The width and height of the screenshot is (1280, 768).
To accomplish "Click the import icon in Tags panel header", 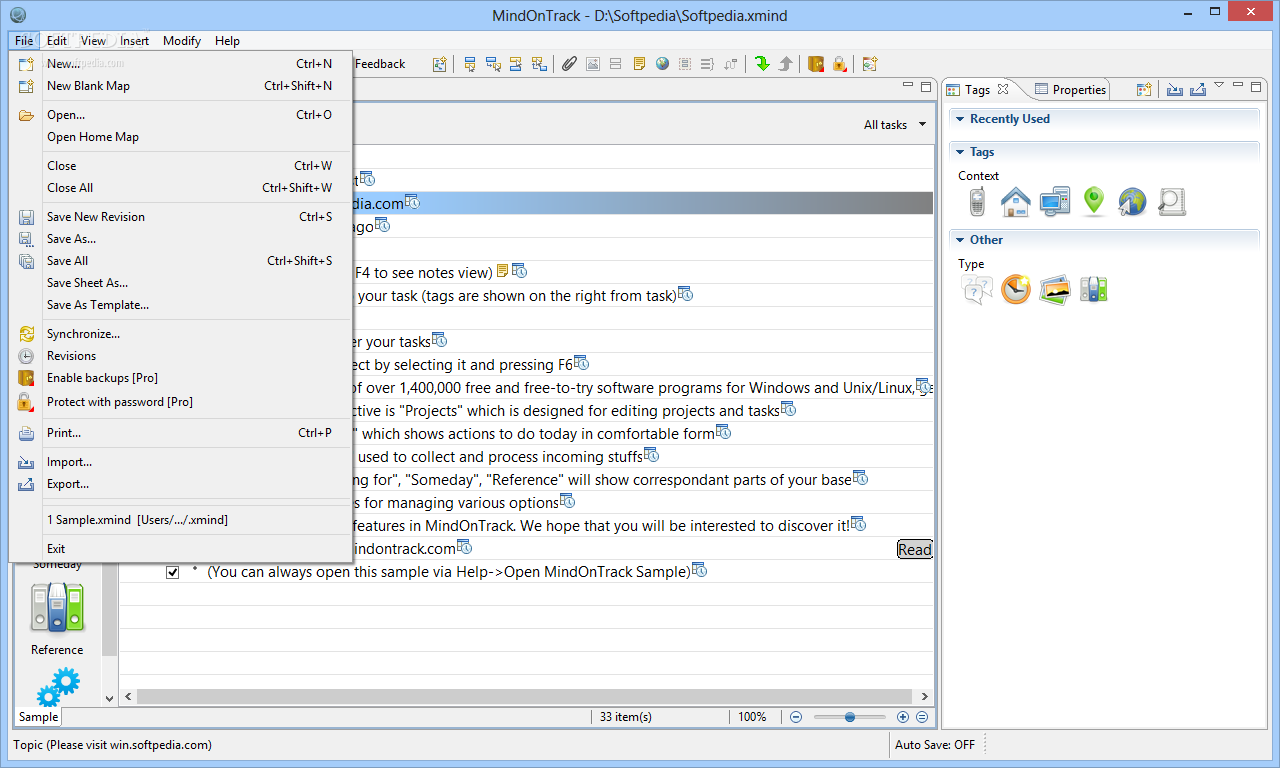I will [x=1174, y=89].
